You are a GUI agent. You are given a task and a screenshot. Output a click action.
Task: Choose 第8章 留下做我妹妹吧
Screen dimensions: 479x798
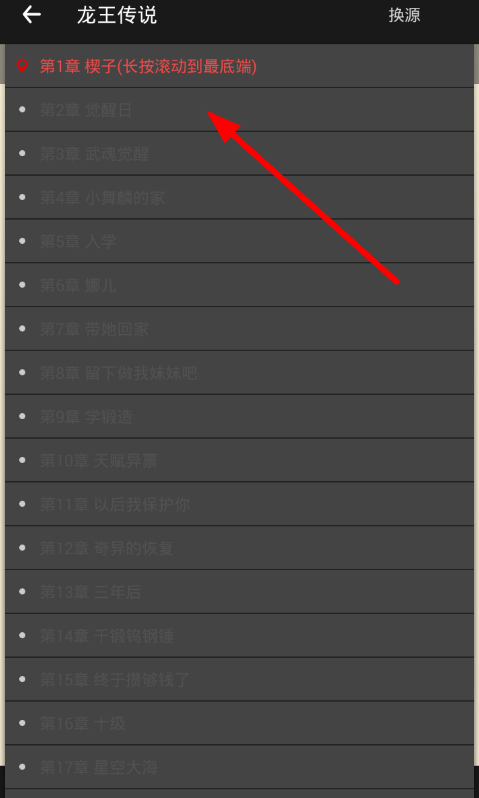(x=240, y=373)
